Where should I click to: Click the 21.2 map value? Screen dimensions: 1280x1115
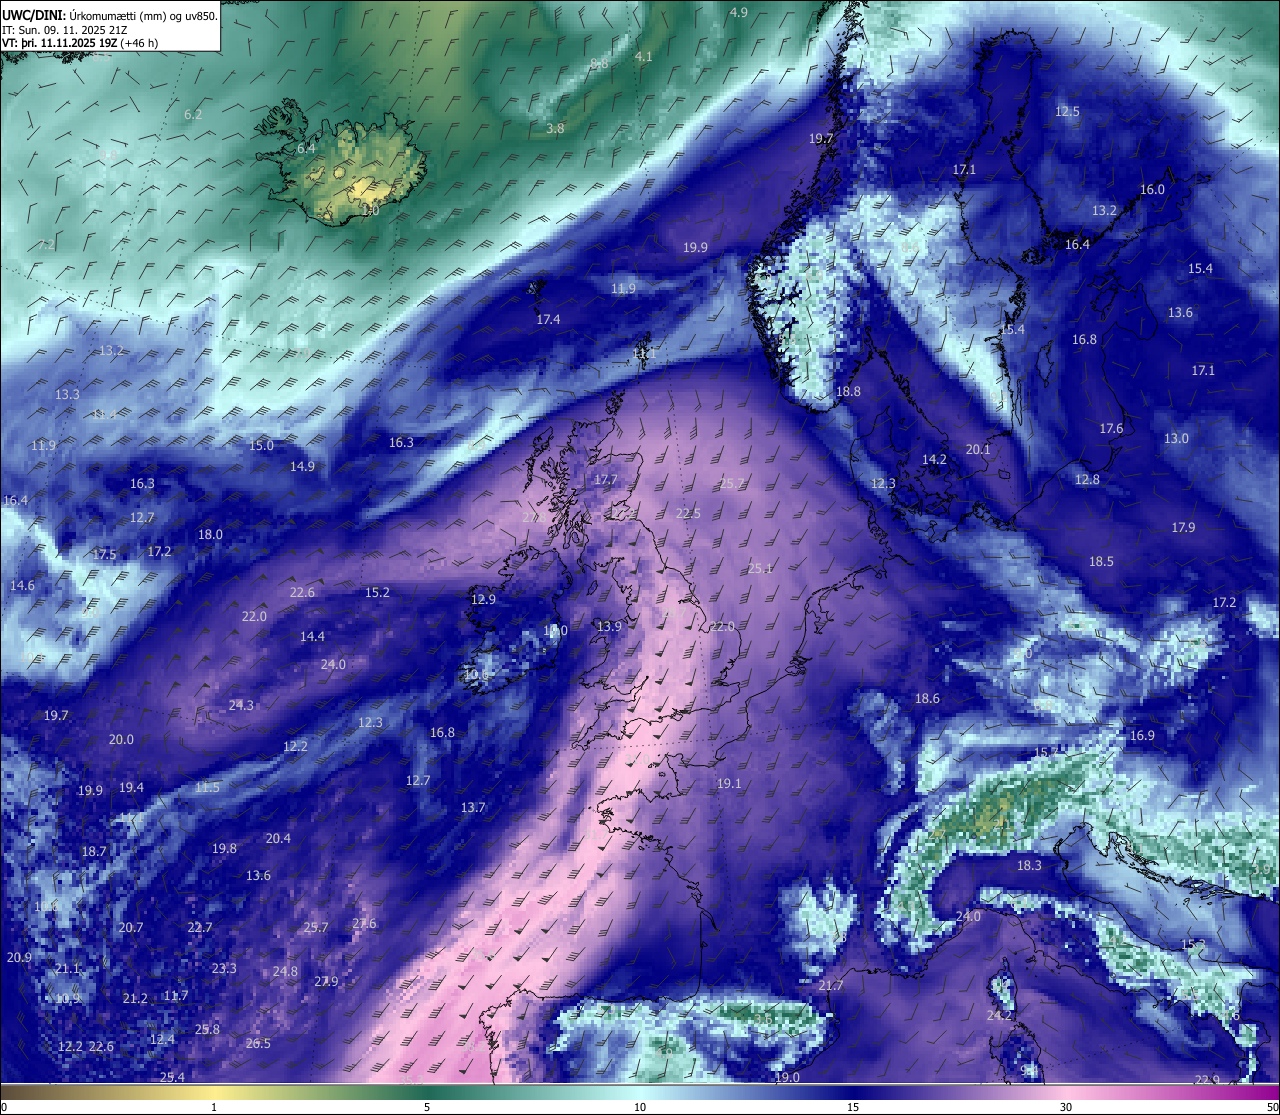tap(135, 999)
